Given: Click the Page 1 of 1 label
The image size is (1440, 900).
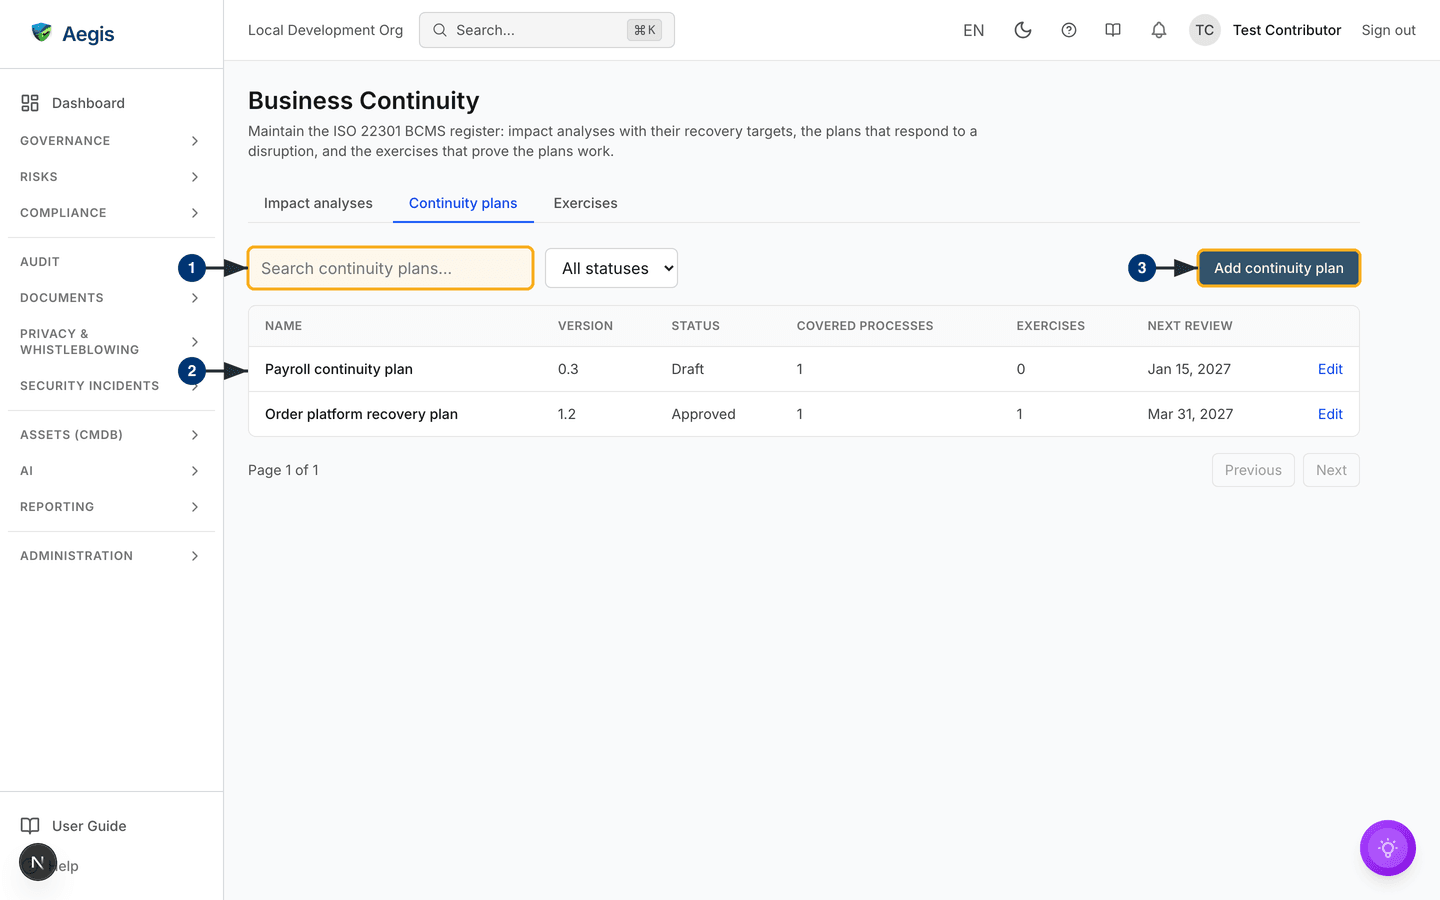Looking at the screenshot, I should pos(283,470).
